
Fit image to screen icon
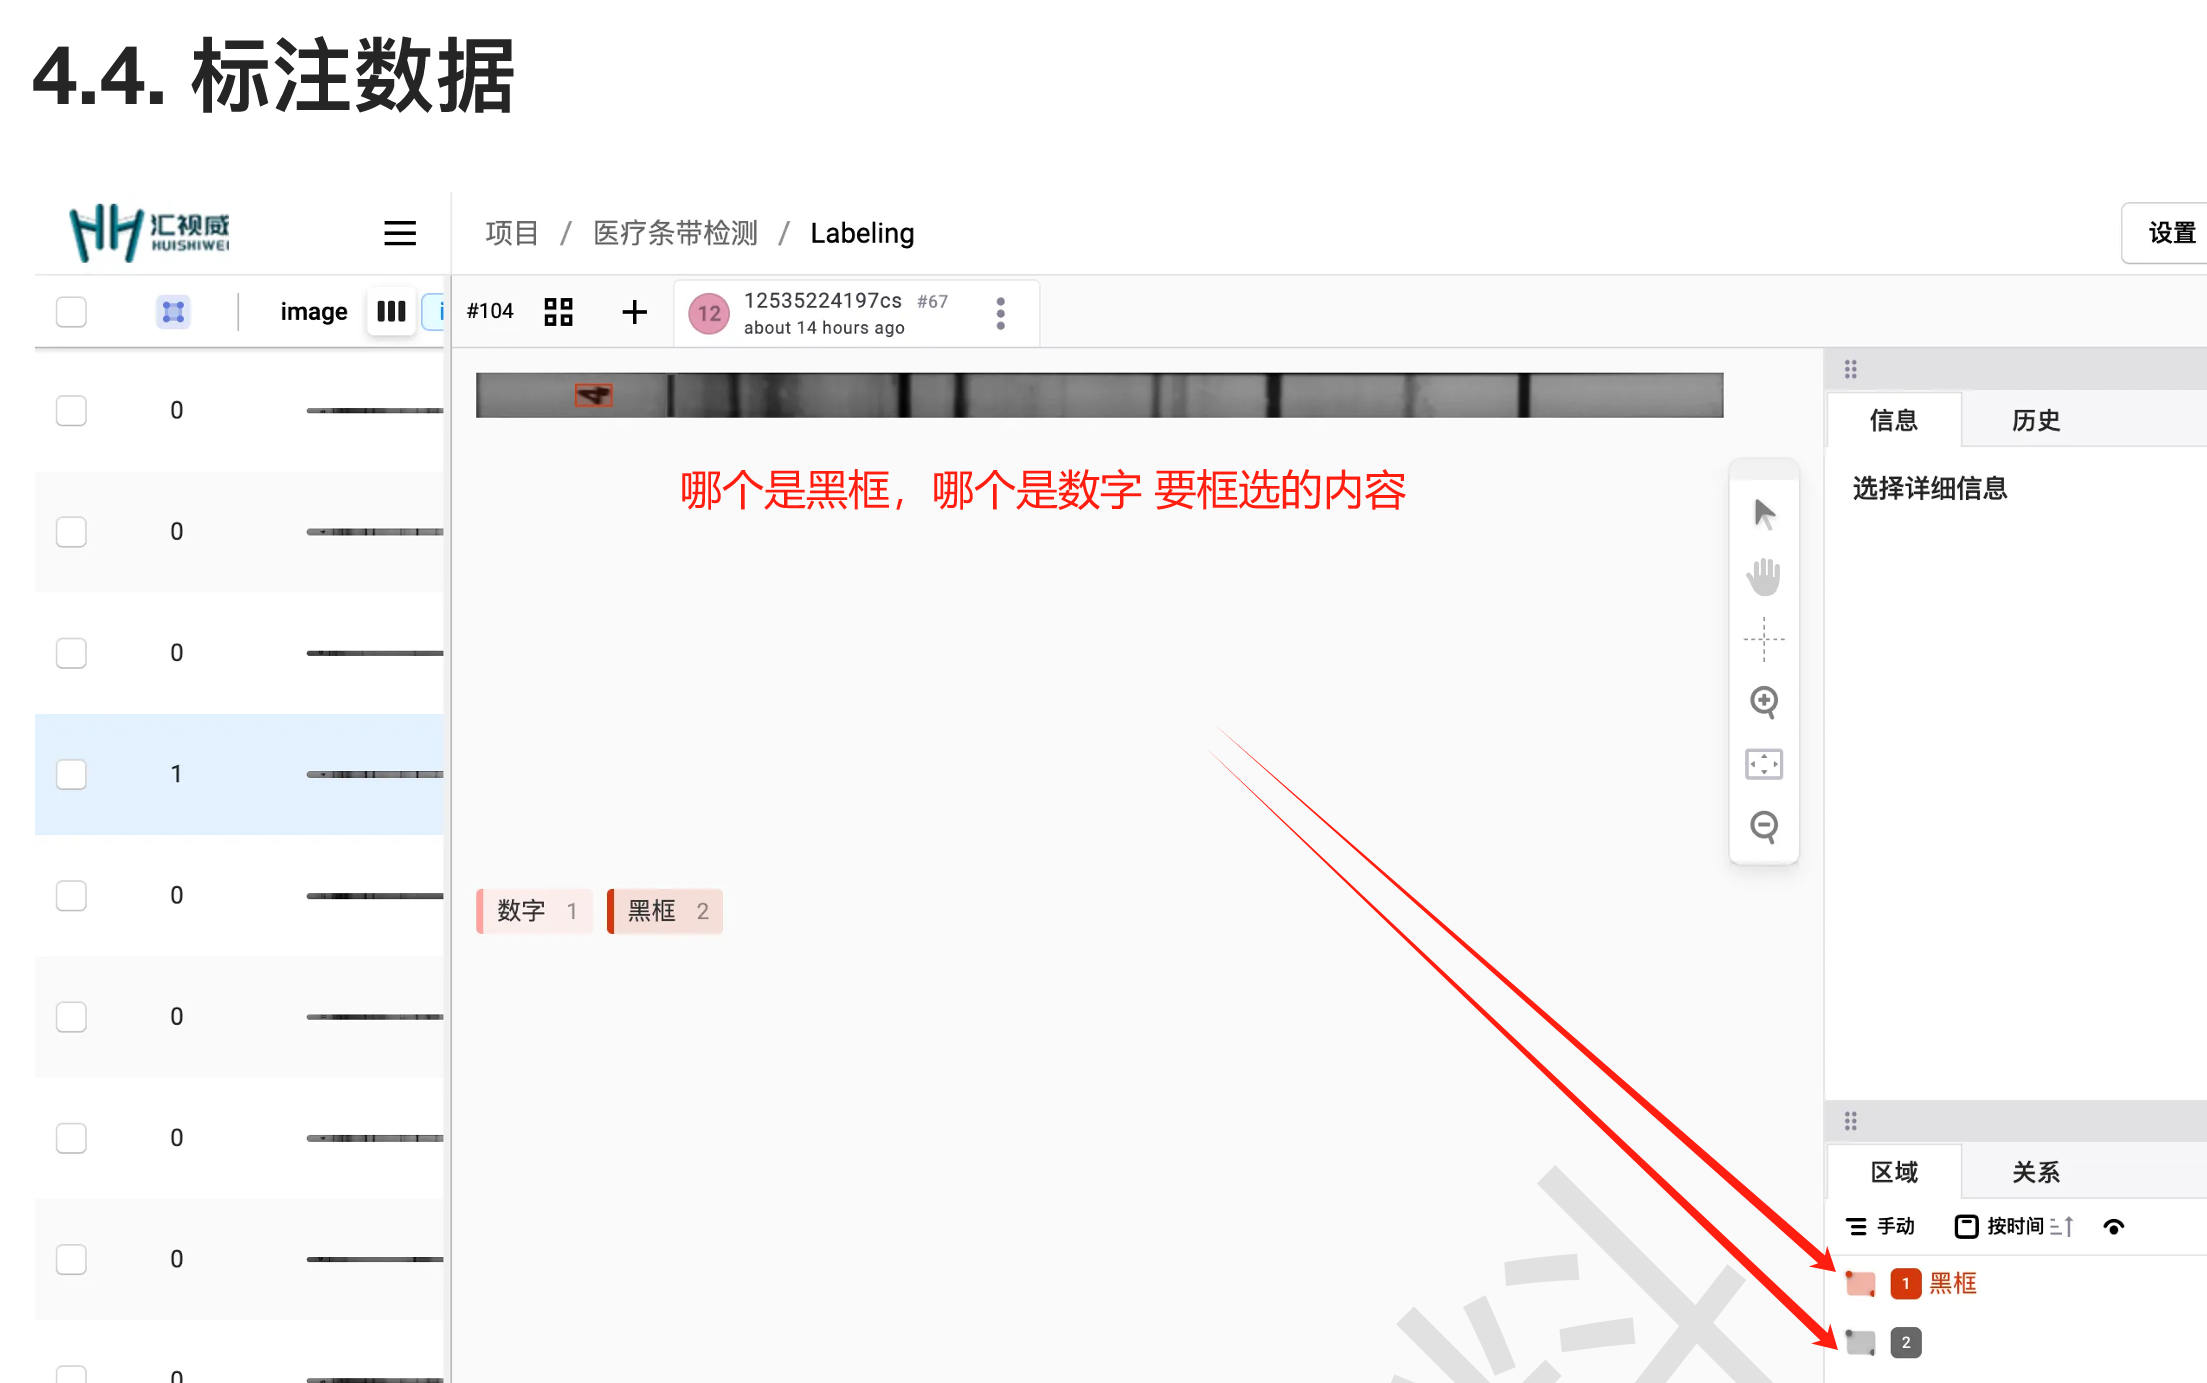pyautogui.click(x=1764, y=764)
